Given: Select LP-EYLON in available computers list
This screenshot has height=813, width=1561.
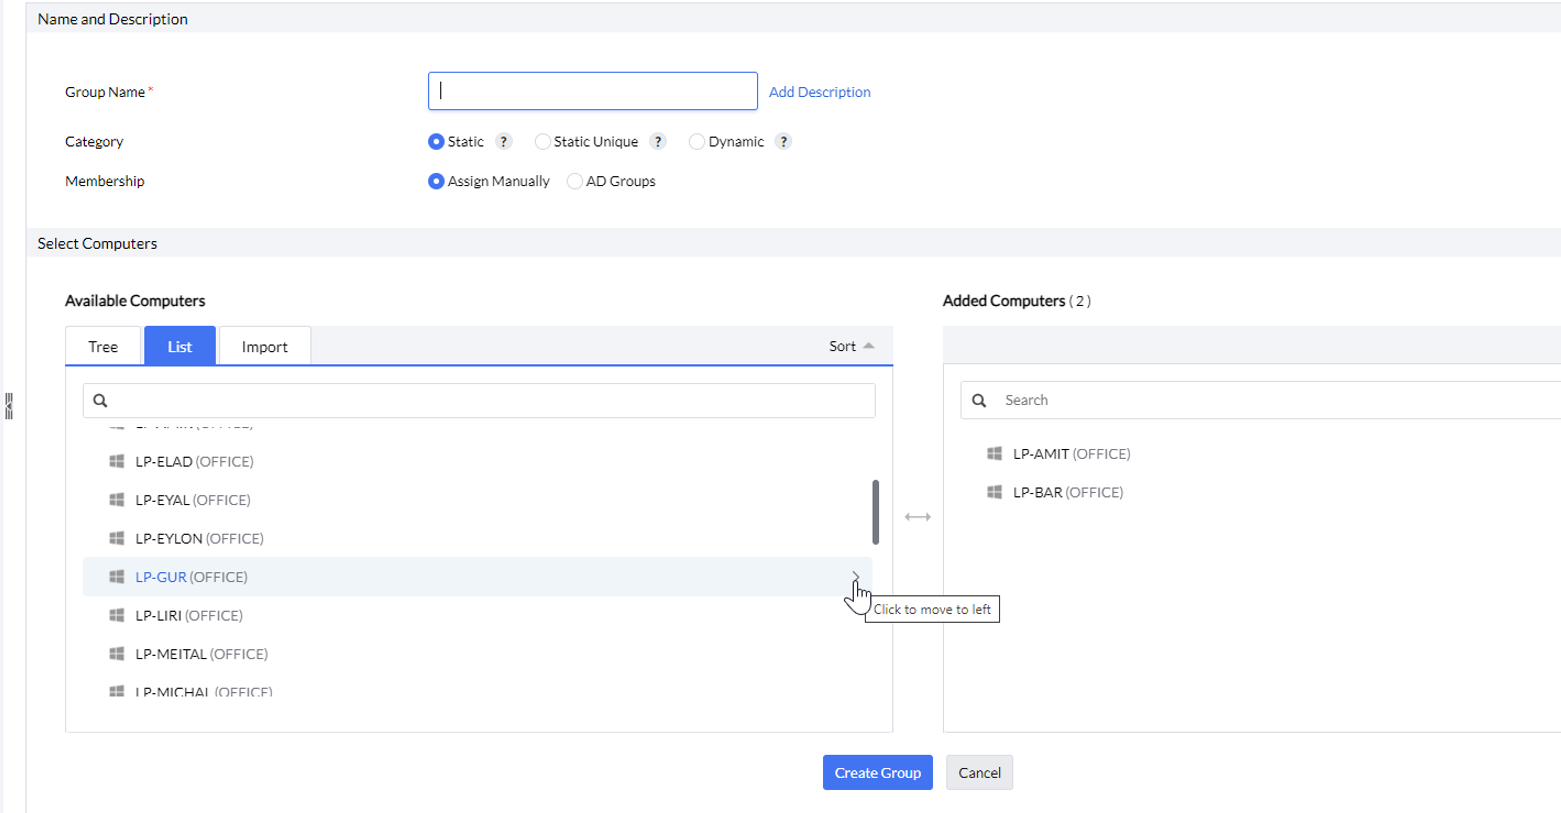Looking at the screenshot, I should click(x=199, y=539).
